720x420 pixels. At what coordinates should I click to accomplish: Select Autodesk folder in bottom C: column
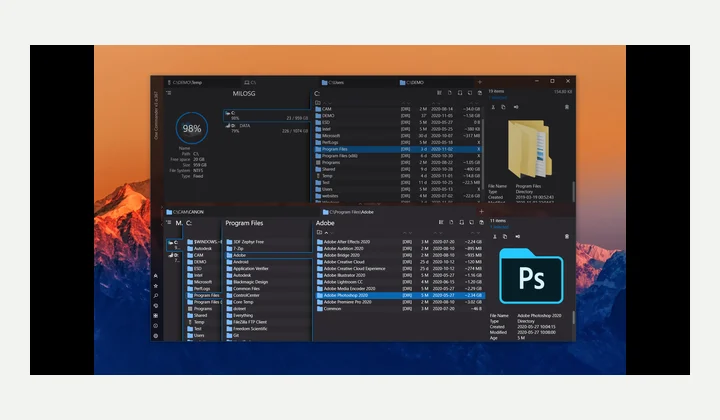[203, 248]
